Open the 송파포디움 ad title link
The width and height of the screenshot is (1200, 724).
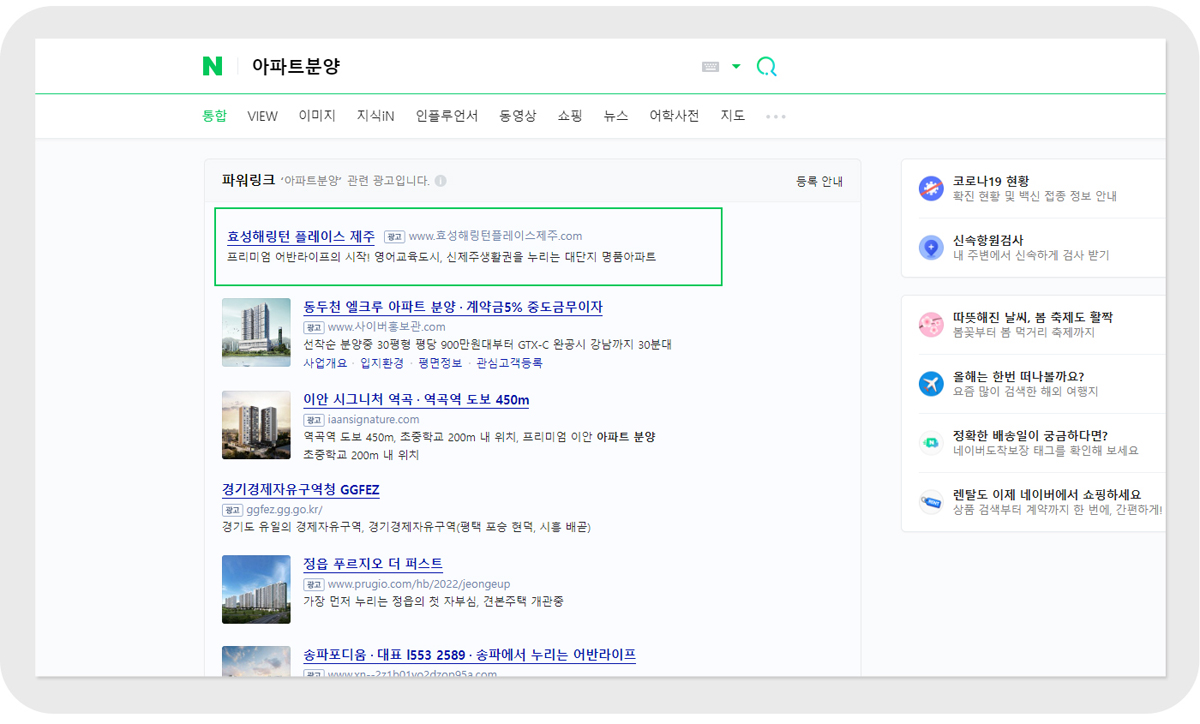pyautogui.click(x=469, y=655)
